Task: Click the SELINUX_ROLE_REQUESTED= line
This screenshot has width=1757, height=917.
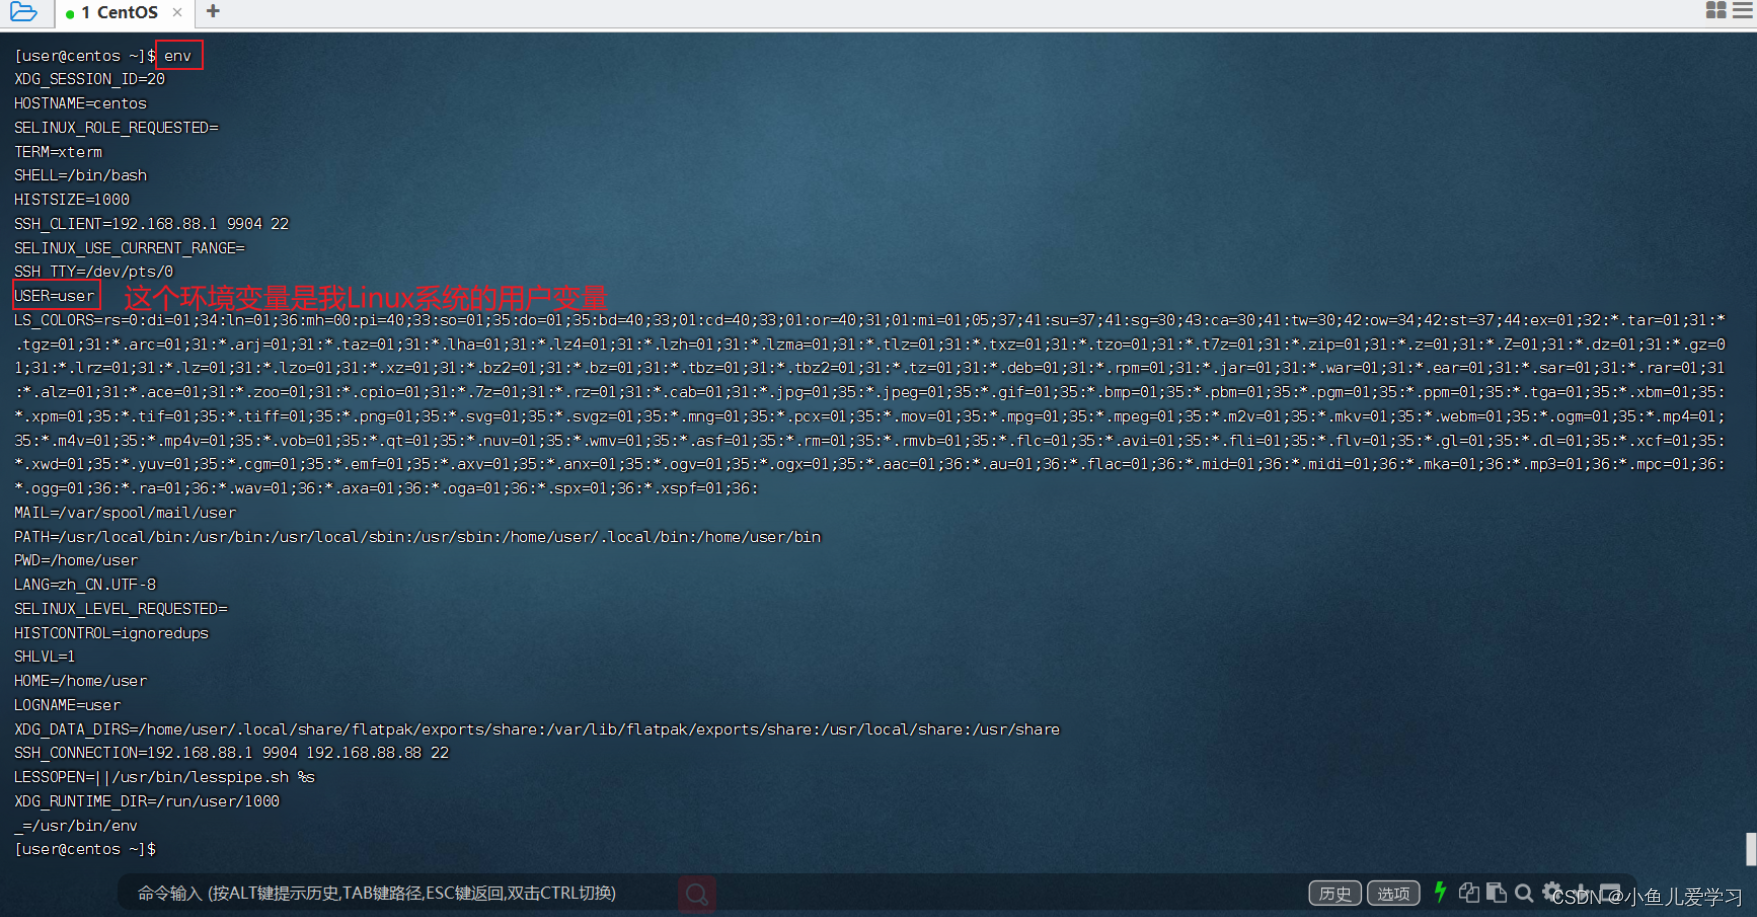Action: 116,128
